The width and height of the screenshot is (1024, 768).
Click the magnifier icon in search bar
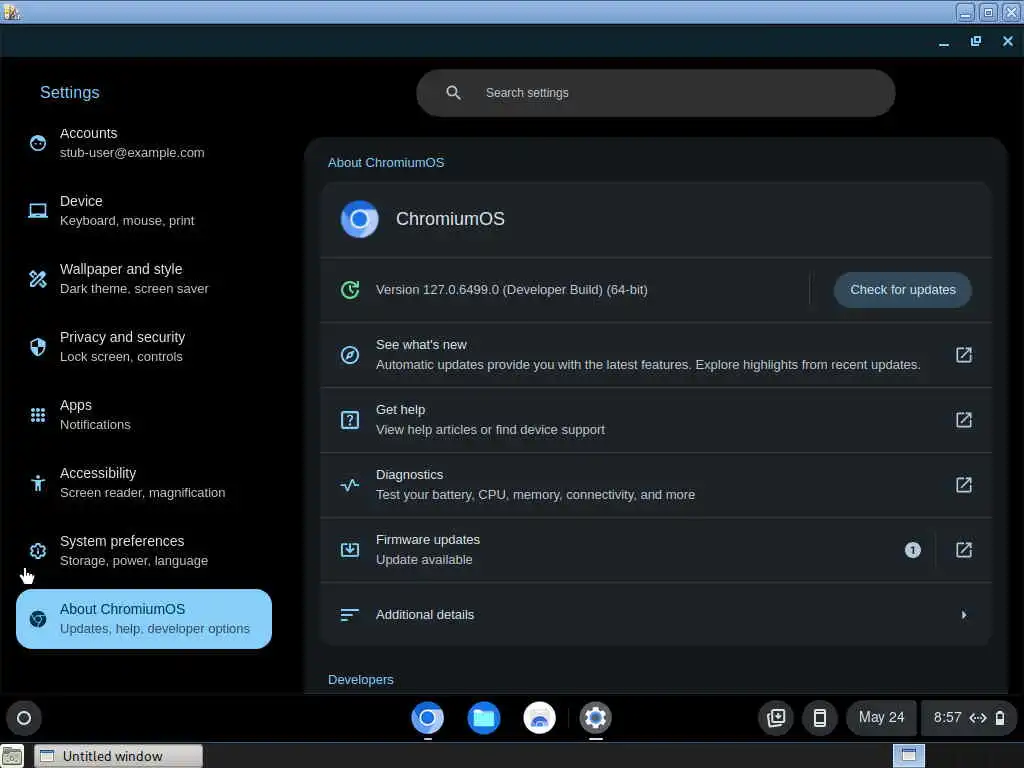pos(453,93)
